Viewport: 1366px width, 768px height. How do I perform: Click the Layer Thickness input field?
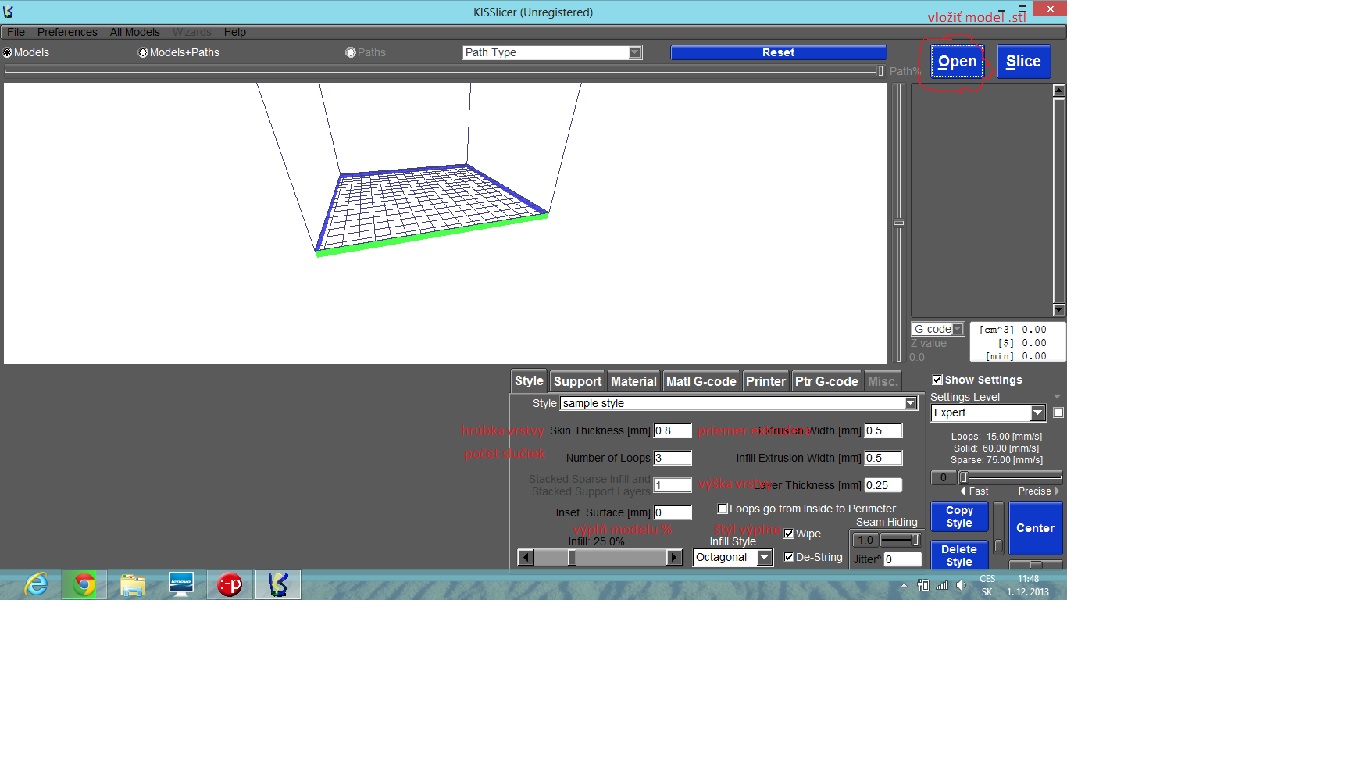882,485
